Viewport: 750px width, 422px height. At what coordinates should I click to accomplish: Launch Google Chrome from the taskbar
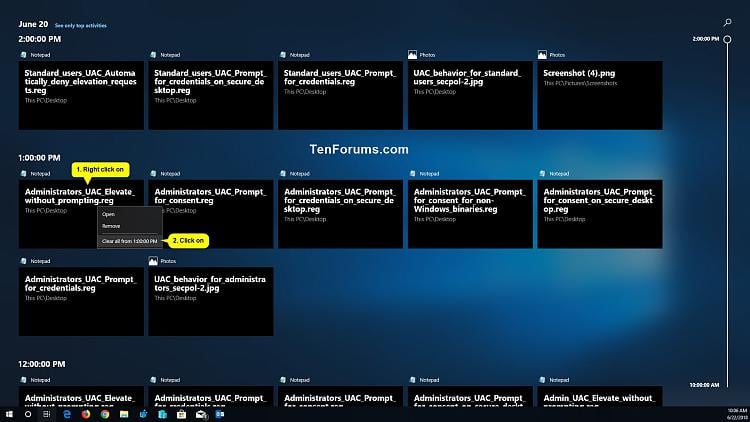105,414
